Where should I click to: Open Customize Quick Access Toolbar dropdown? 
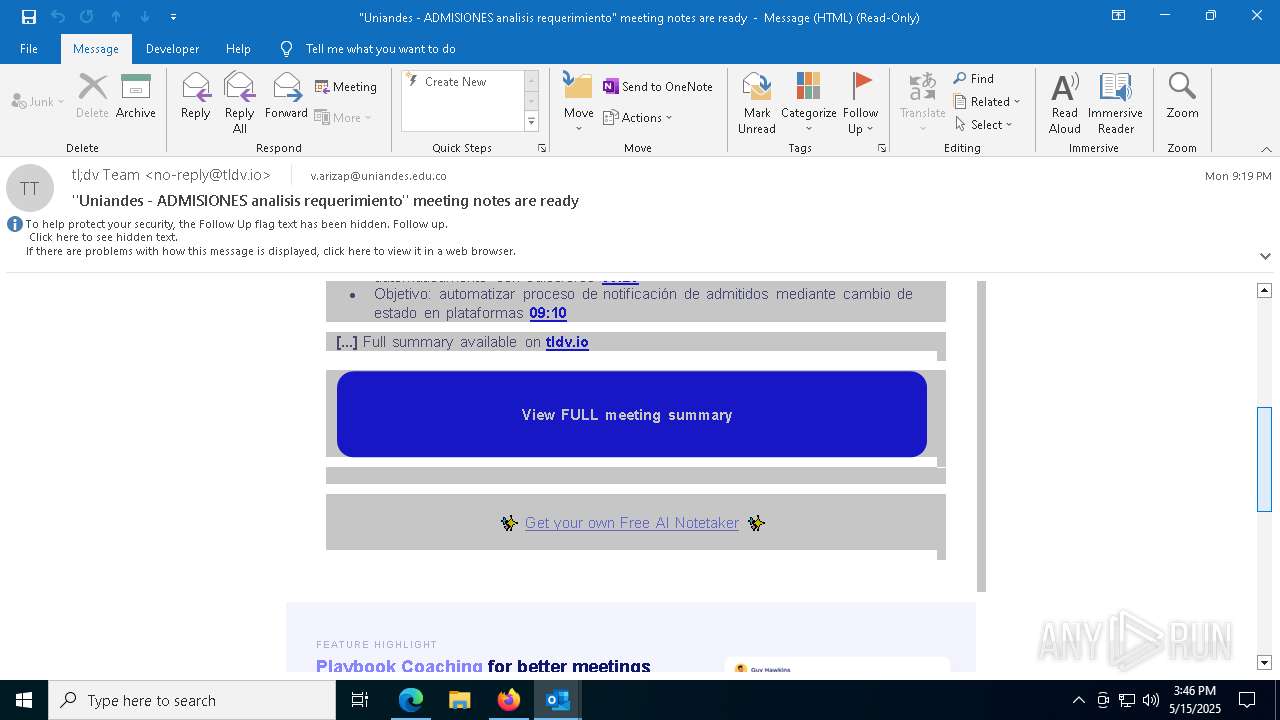point(173,17)
